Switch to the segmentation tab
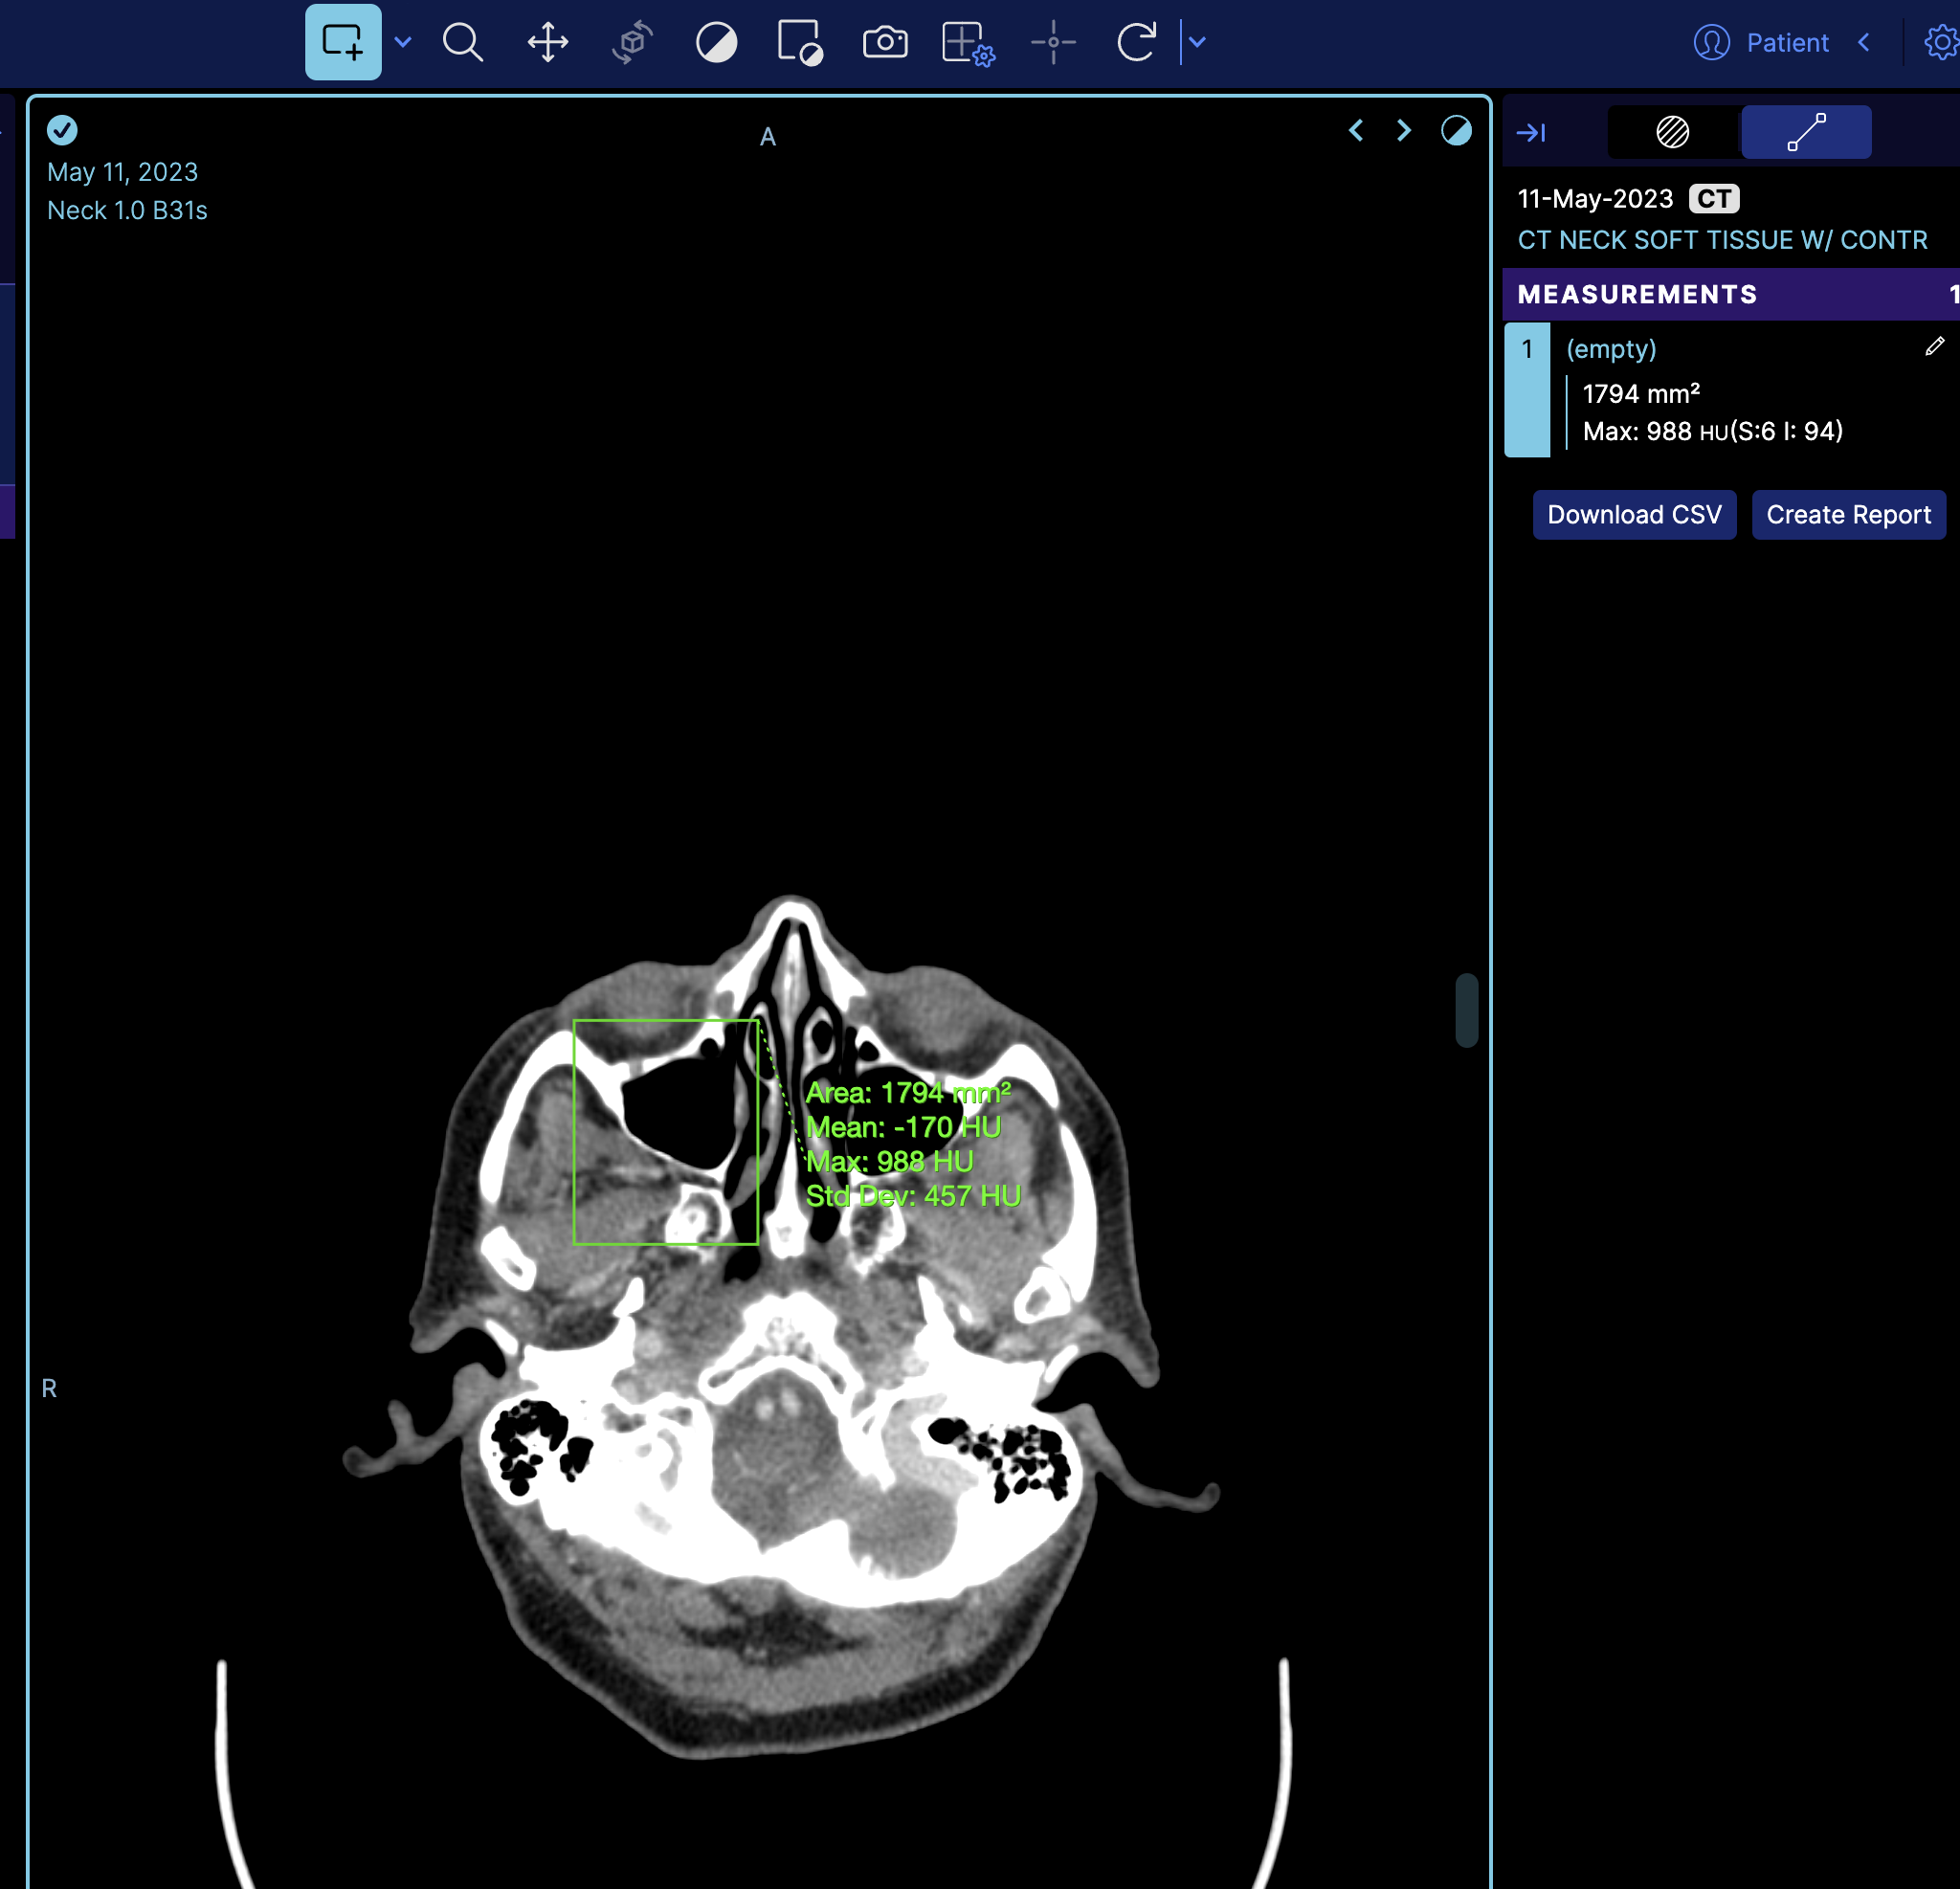 (x=1672, y=132)
